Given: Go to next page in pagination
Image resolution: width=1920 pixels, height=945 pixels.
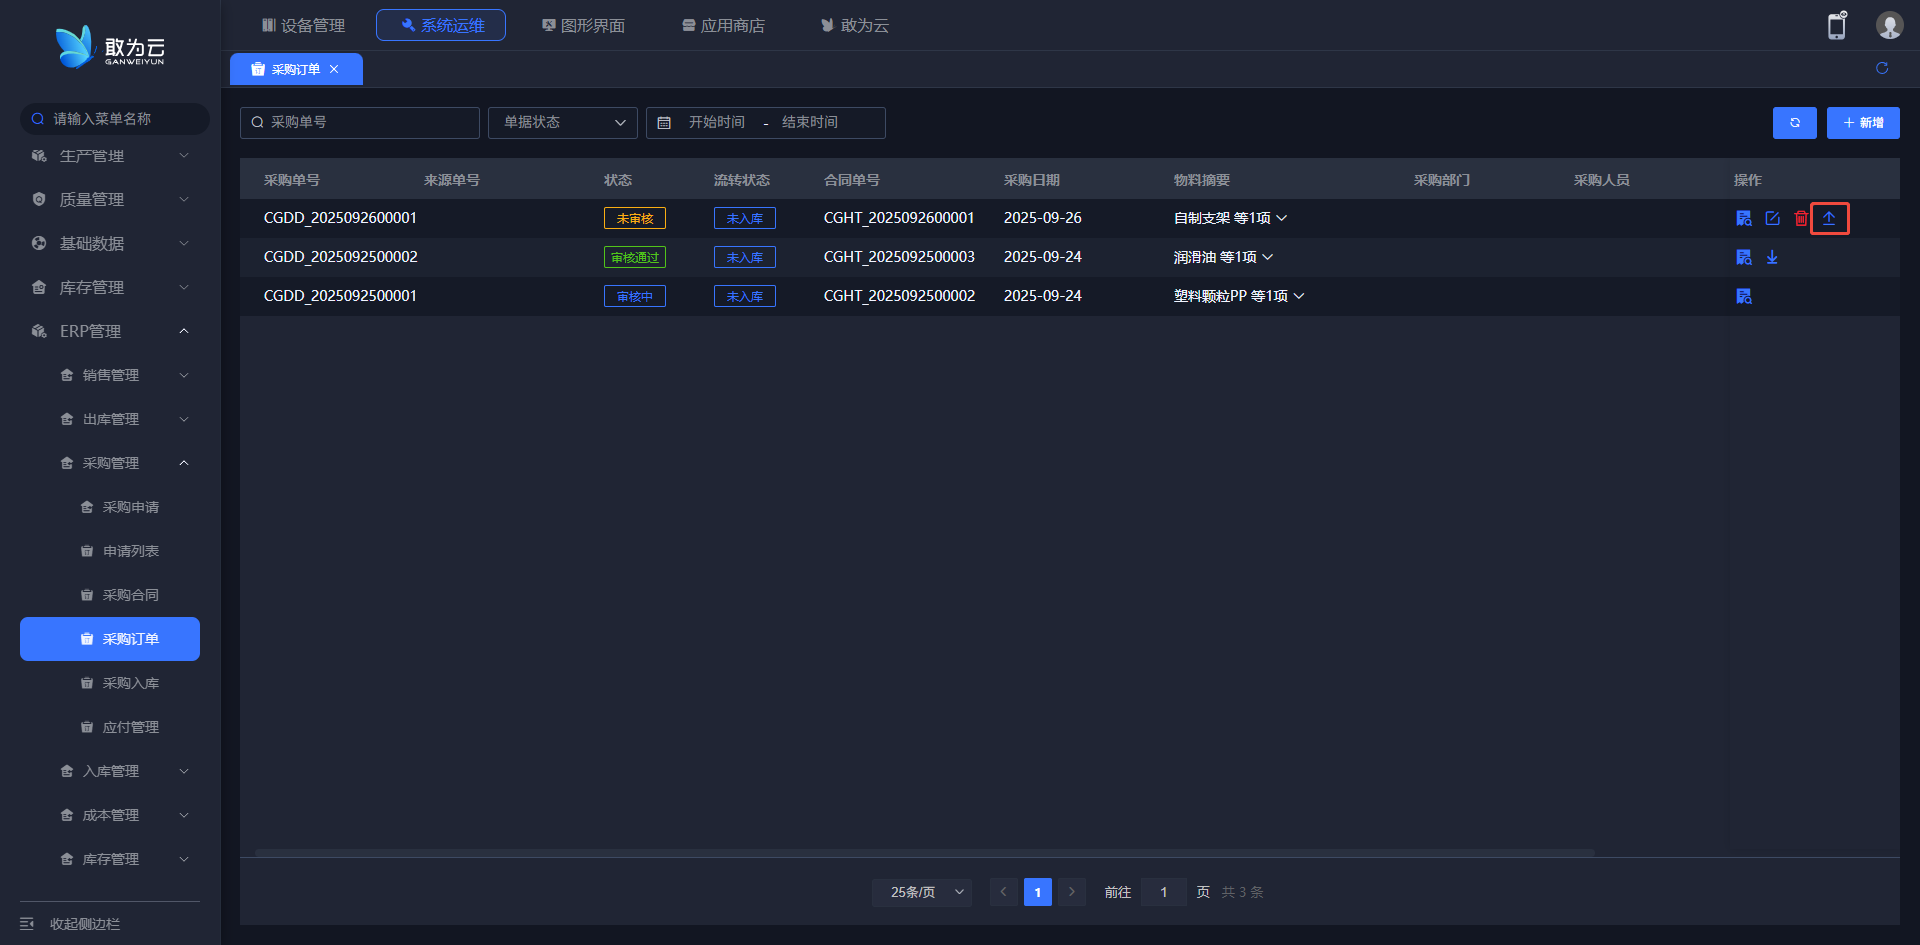Looking at the screenshot, I should tap(1072, 892).
